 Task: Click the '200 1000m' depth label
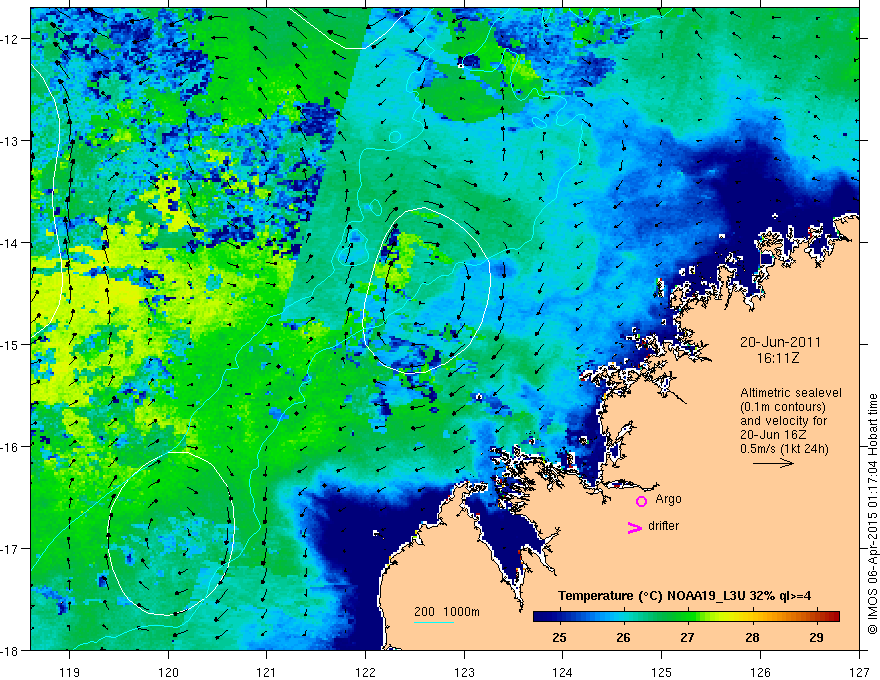(447, 612)
